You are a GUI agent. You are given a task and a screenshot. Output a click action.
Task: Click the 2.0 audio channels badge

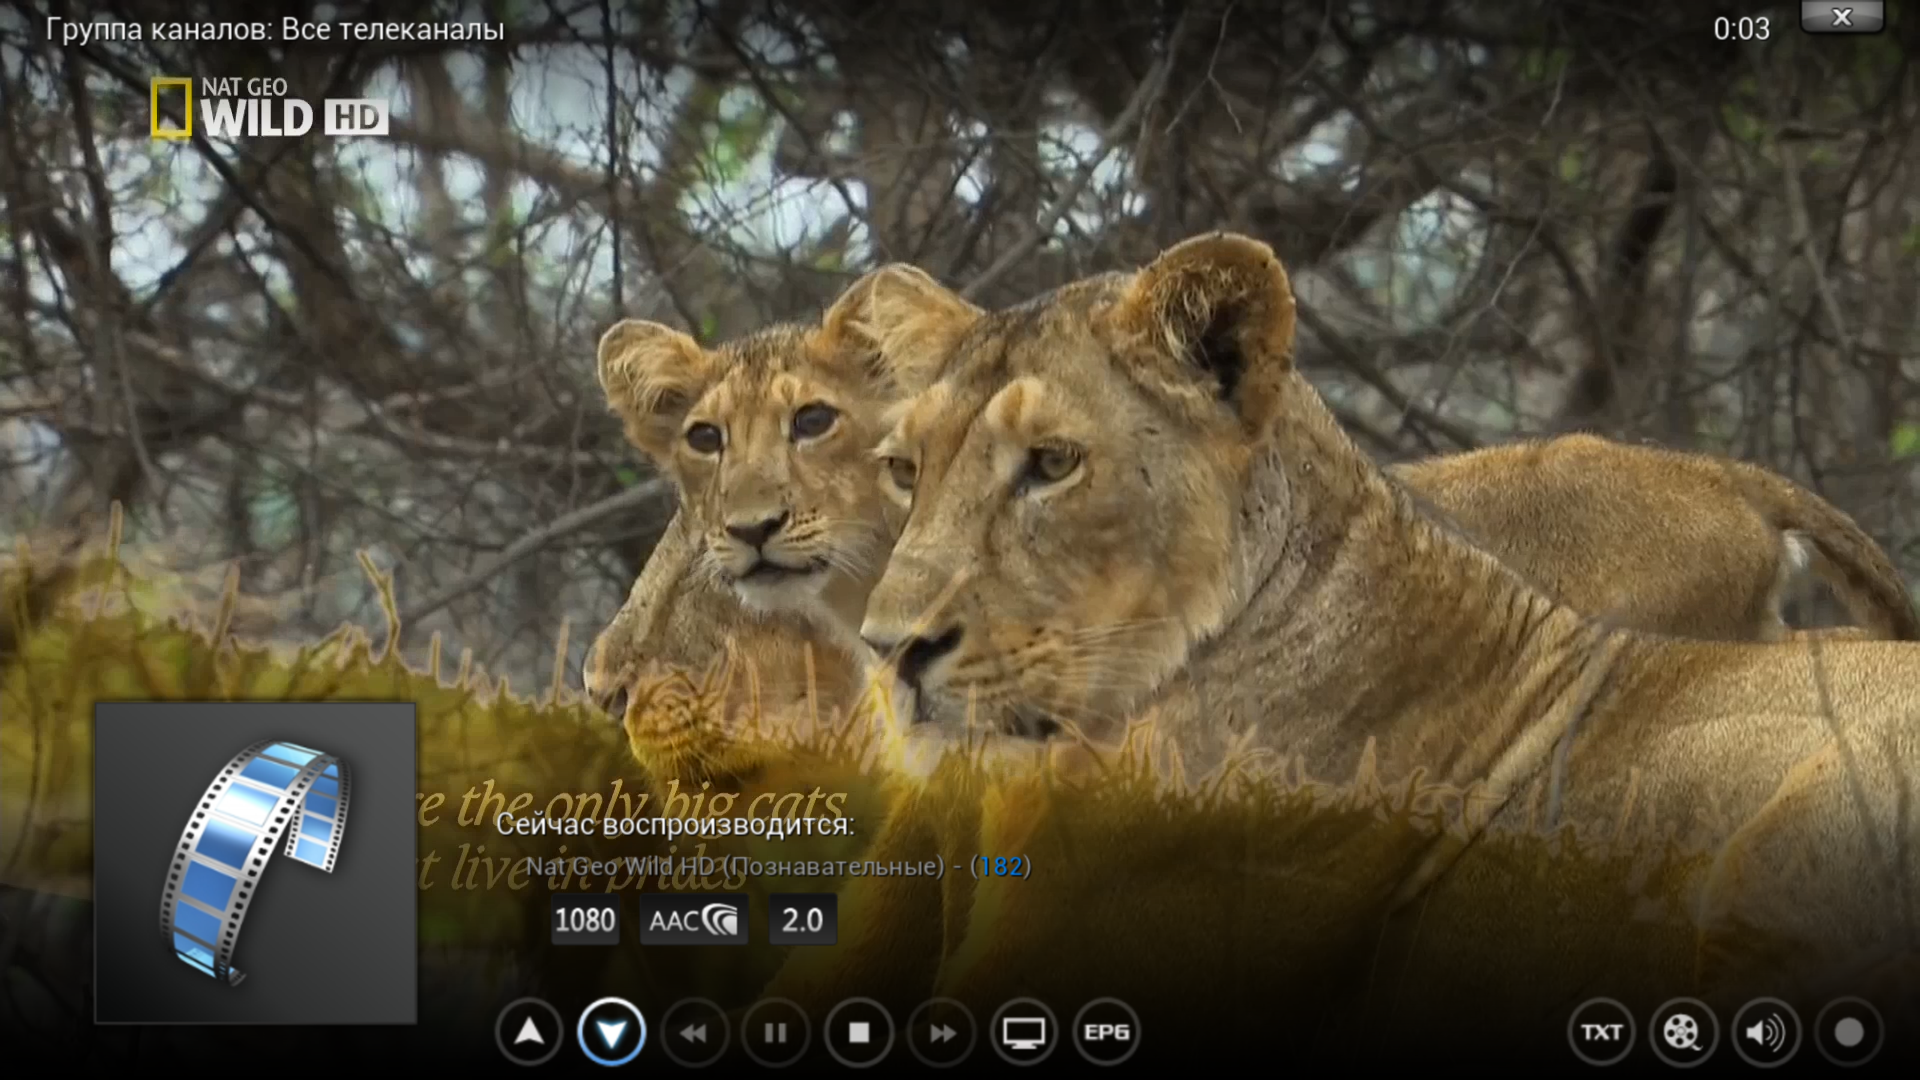[x=802, y=920]
